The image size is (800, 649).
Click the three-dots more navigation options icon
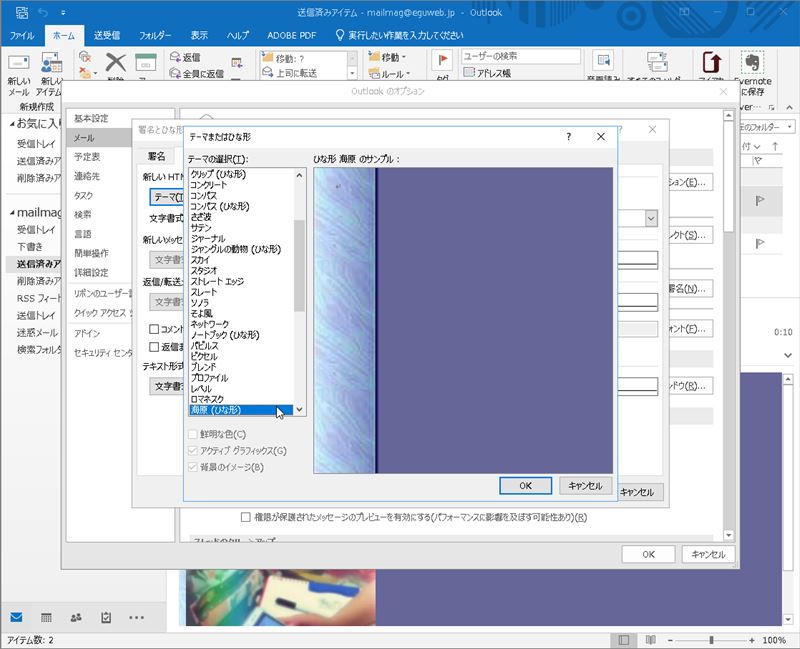point(137,617)
